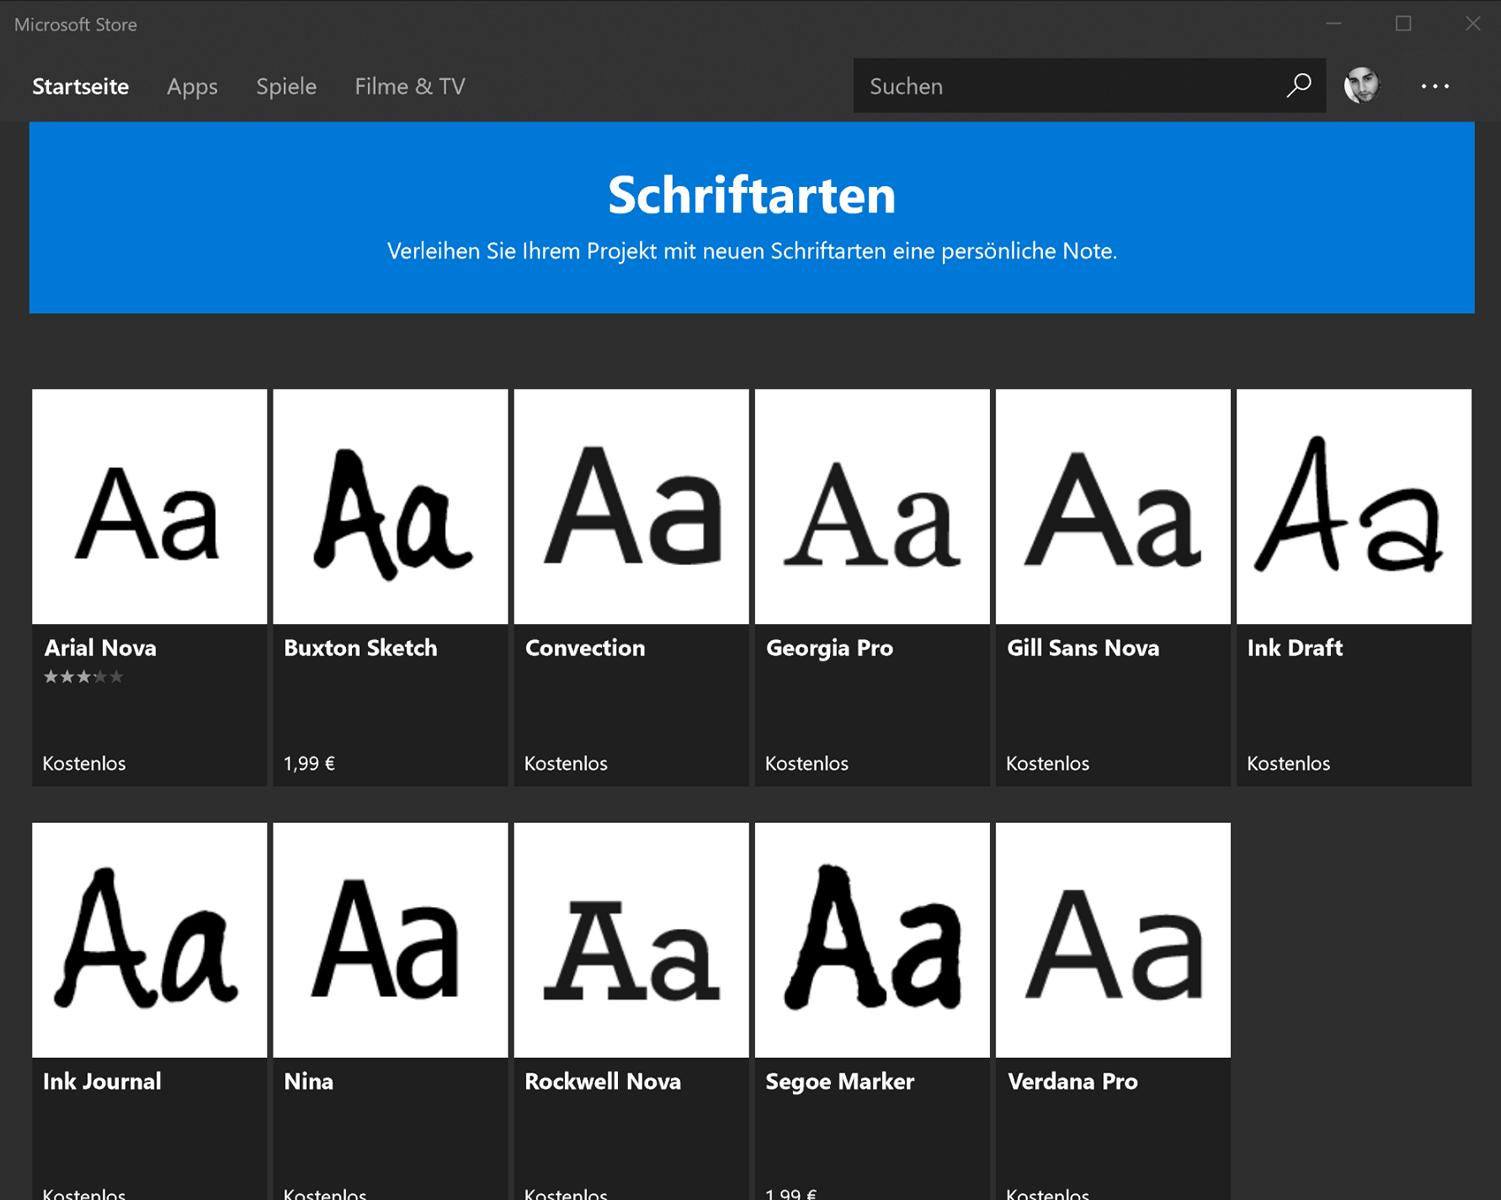Open the Segoe Marker font priced 1,99 €
1501x1200 pixels.
pos(871,940)
